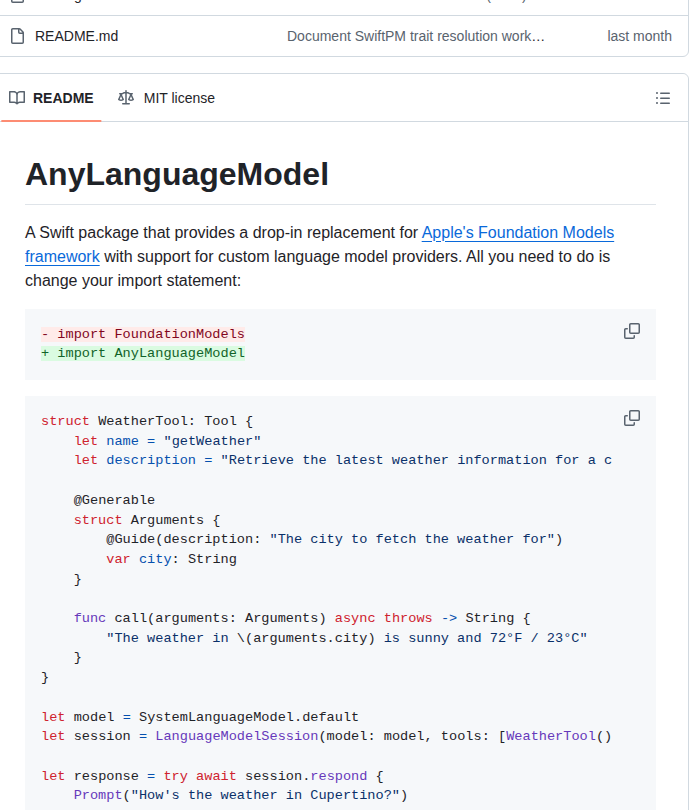Click the "struct Arguments {" line
This screenshot has width=690, height=810.
pyautogui.click(x=147, y=520)
